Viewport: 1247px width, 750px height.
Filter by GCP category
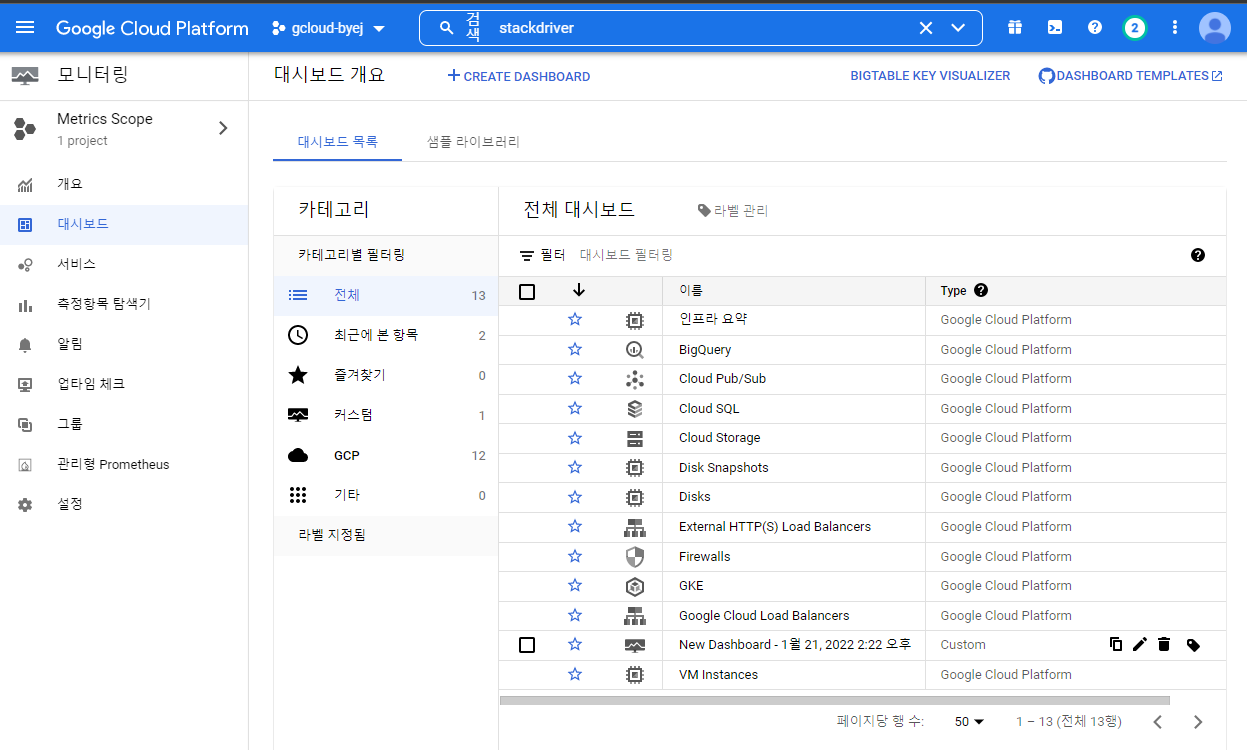point(386,455)
